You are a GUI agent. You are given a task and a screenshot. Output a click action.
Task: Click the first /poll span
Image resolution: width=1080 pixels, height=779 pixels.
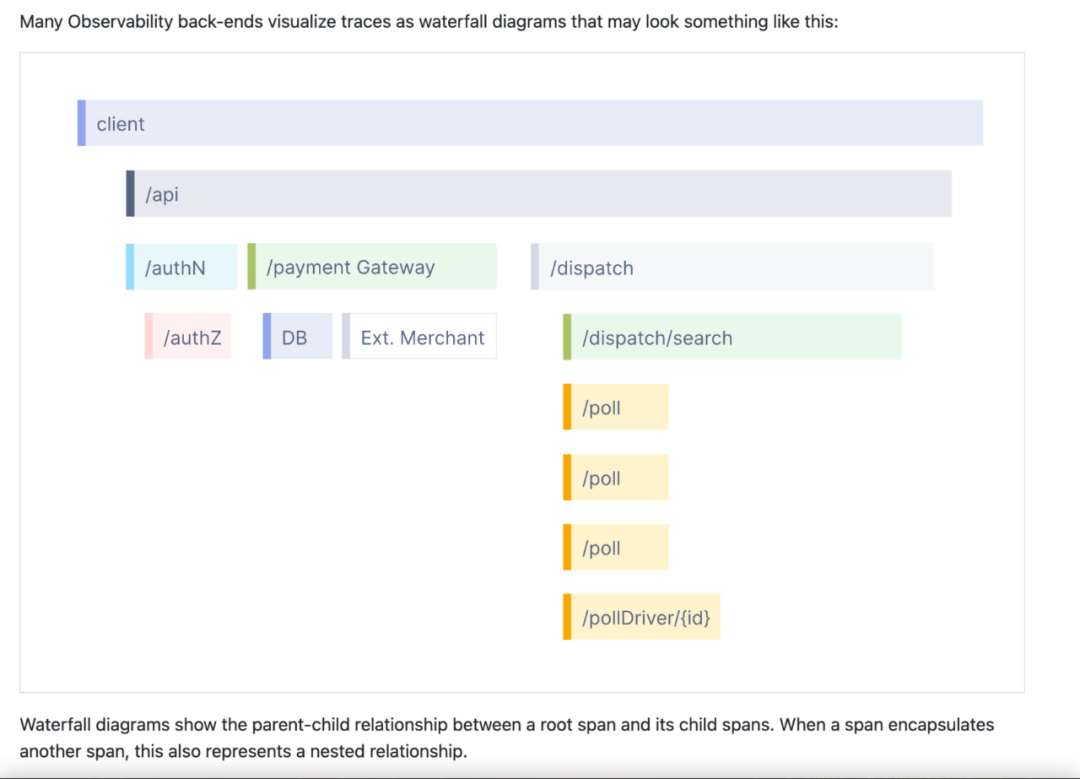click(615, 407)
